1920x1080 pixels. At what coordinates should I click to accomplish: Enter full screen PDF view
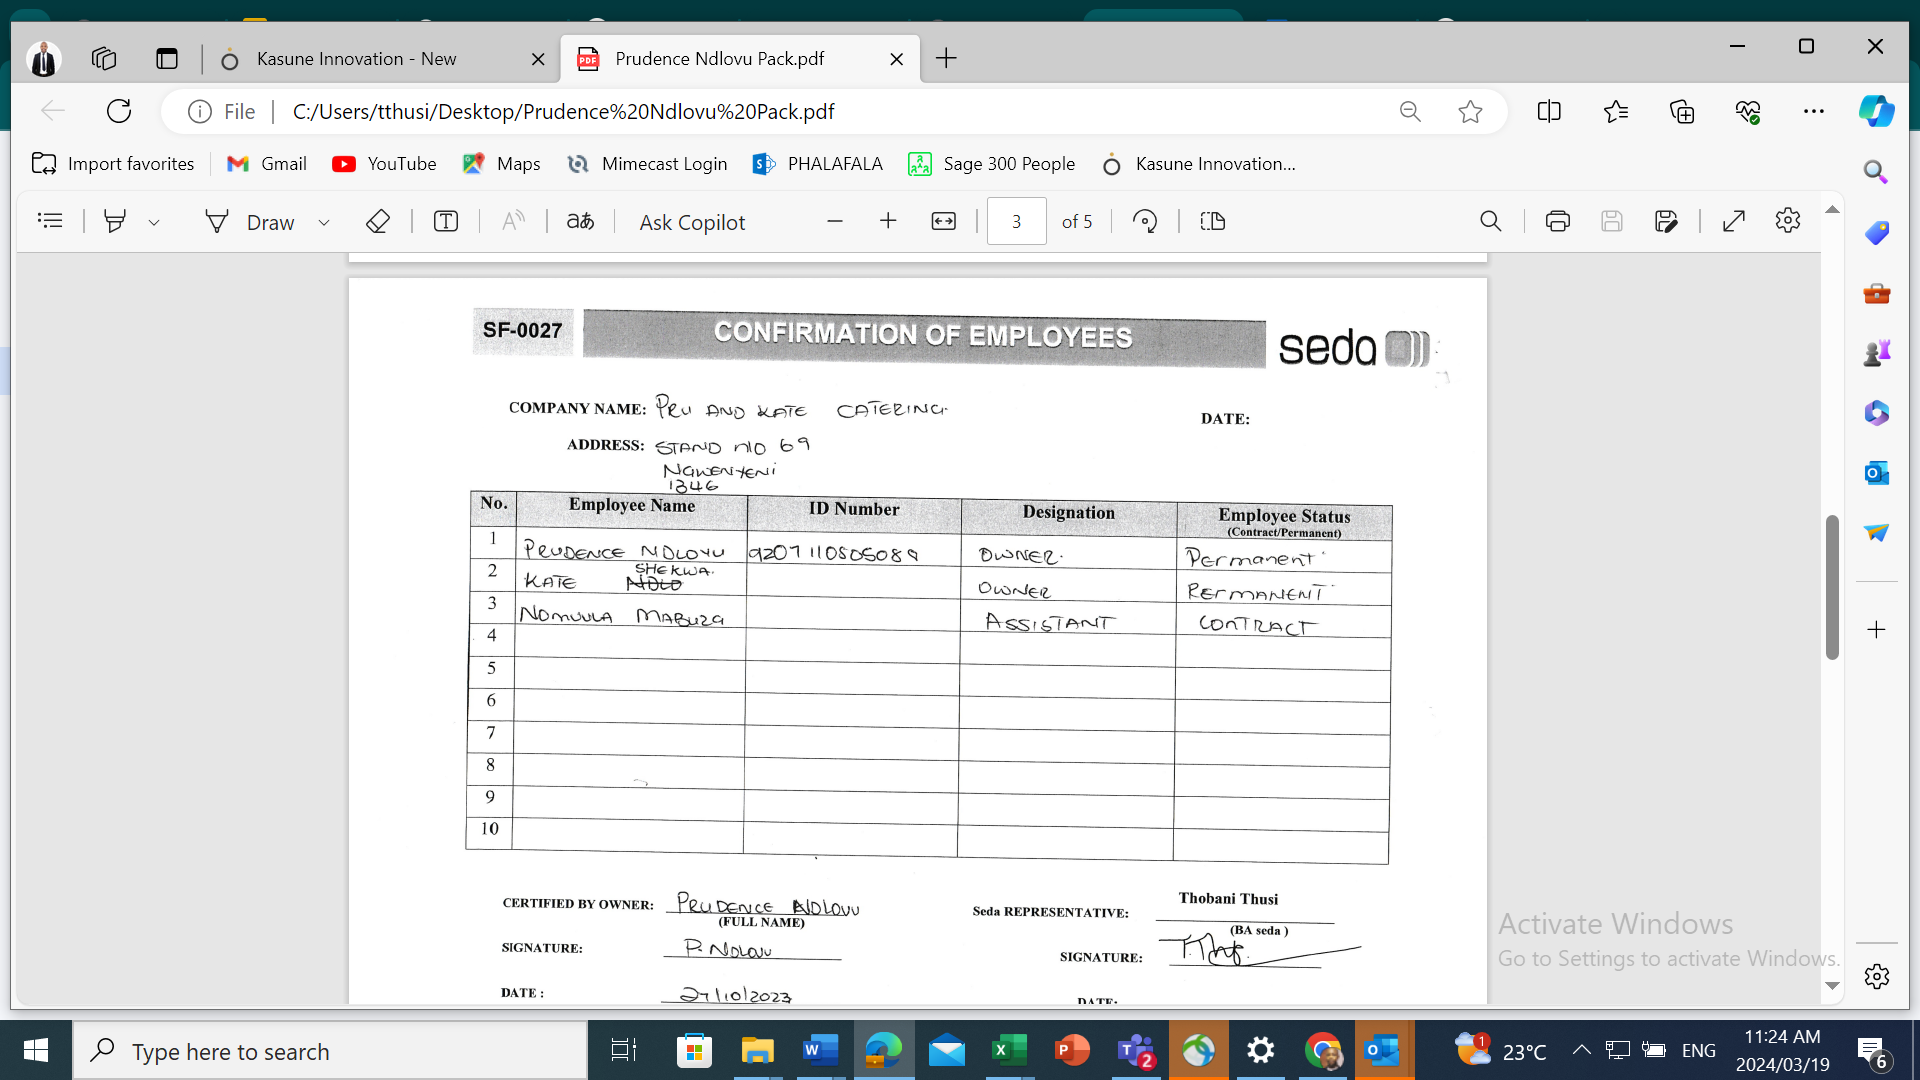click(x=1733, y=221)
